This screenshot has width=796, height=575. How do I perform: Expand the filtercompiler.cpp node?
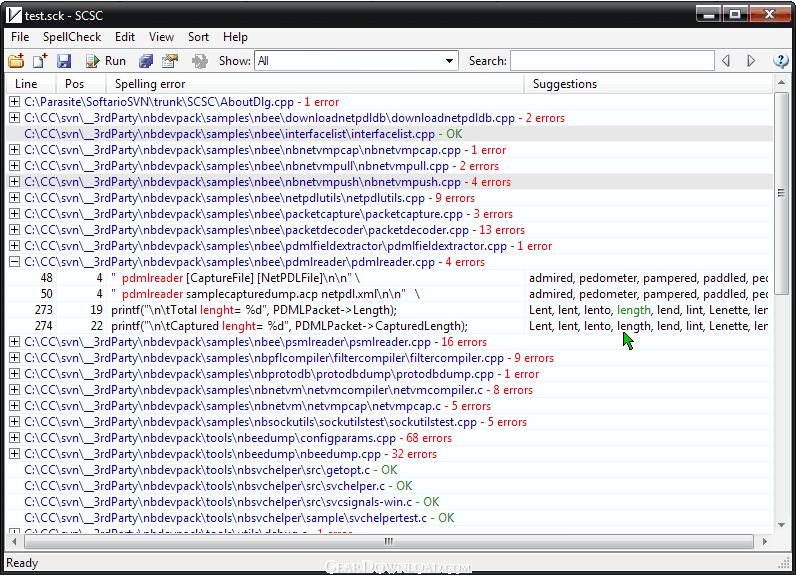tap(14, 358)
